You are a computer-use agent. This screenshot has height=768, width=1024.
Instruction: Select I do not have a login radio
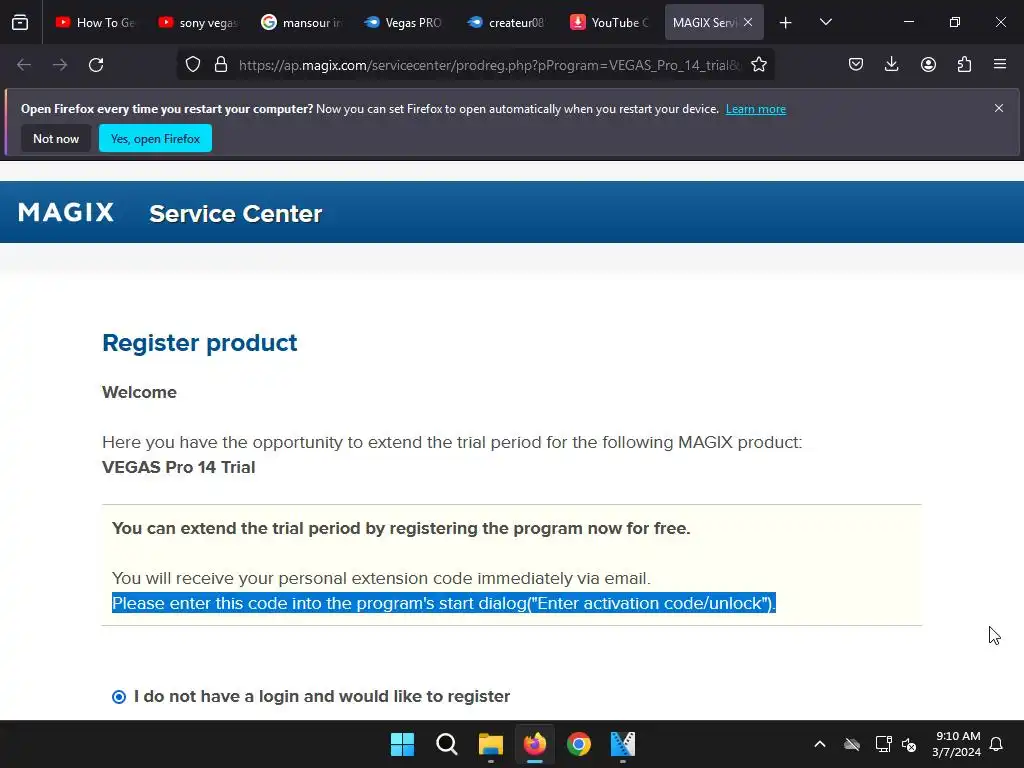pyautogui.click(x=119, y=697)
